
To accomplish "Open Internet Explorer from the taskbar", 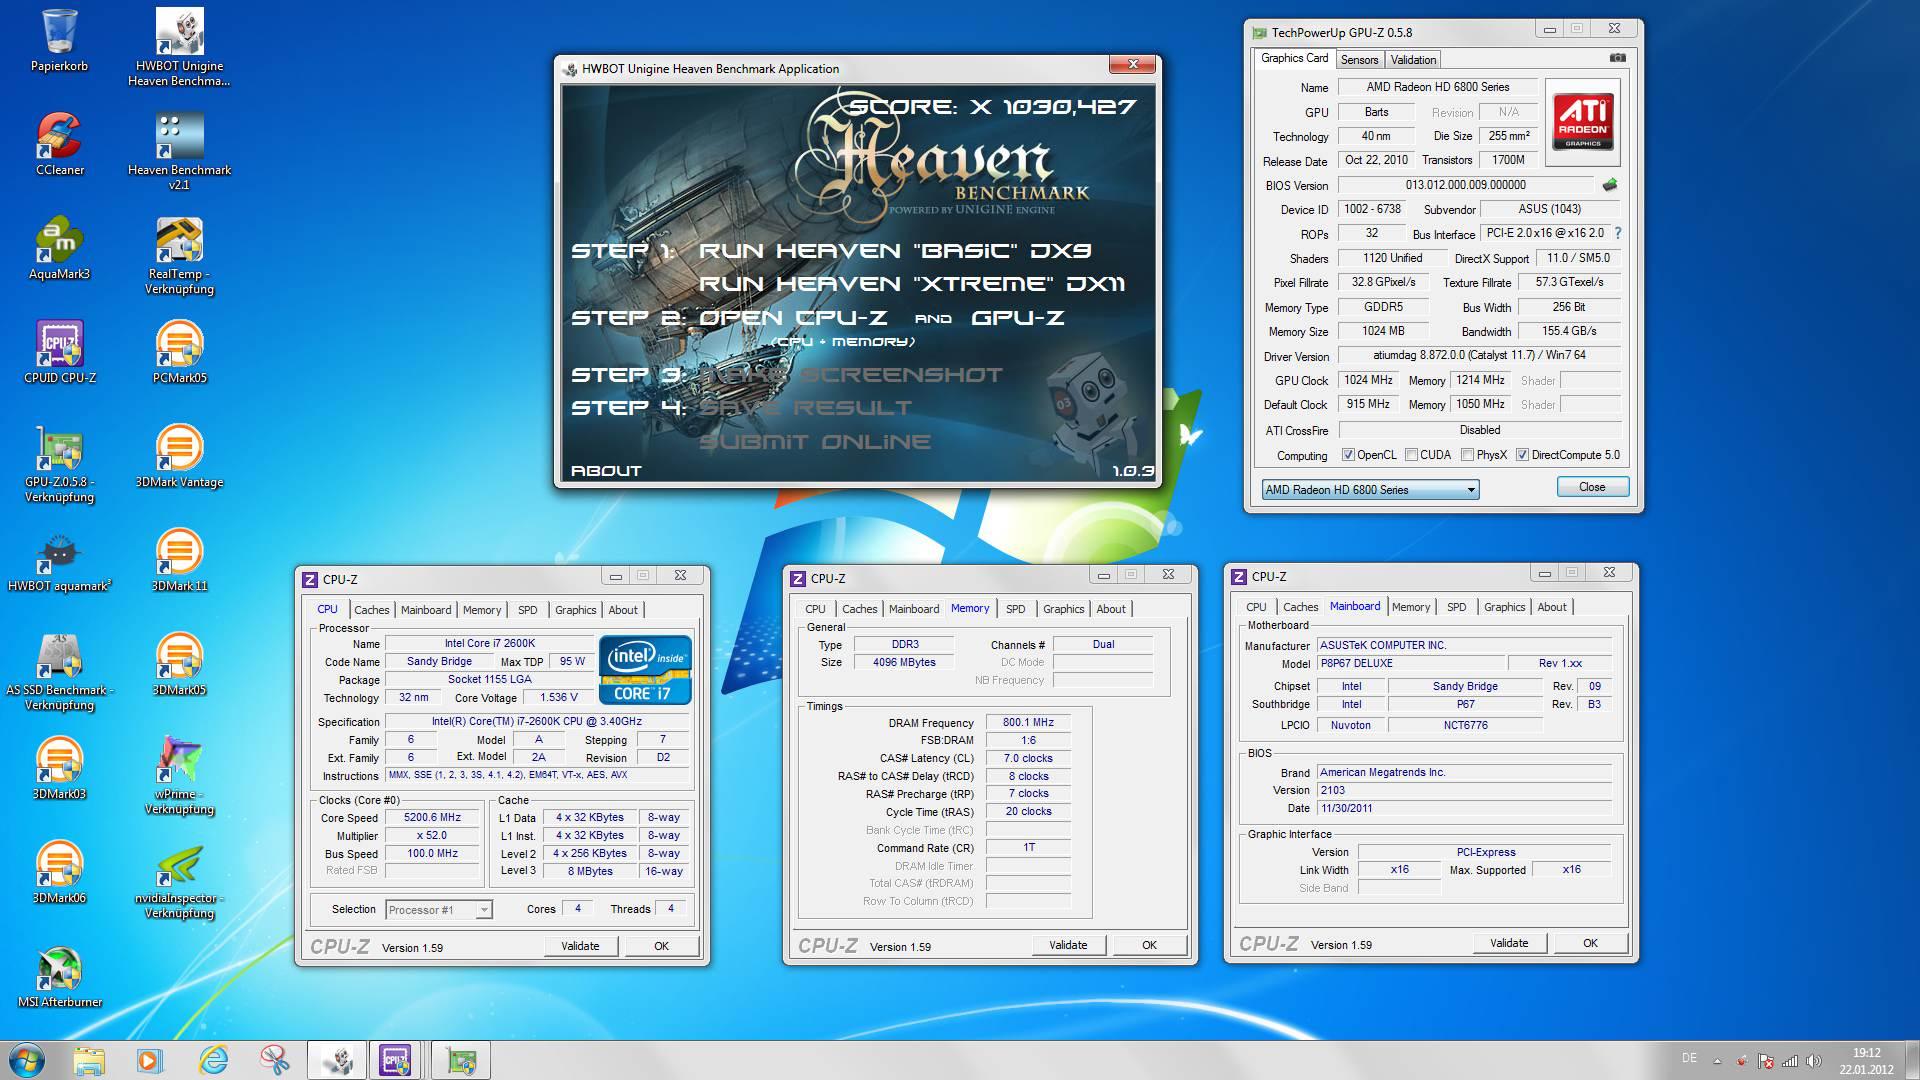I will pyautogui.click(x=212, y=1060).
